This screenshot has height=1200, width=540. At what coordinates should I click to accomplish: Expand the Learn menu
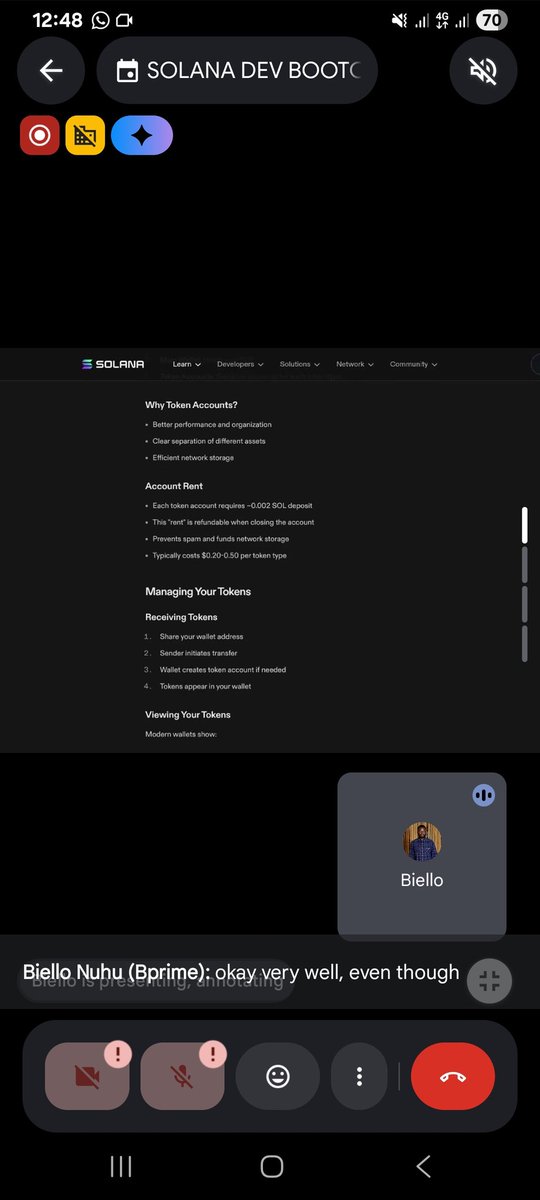point(186,364)
